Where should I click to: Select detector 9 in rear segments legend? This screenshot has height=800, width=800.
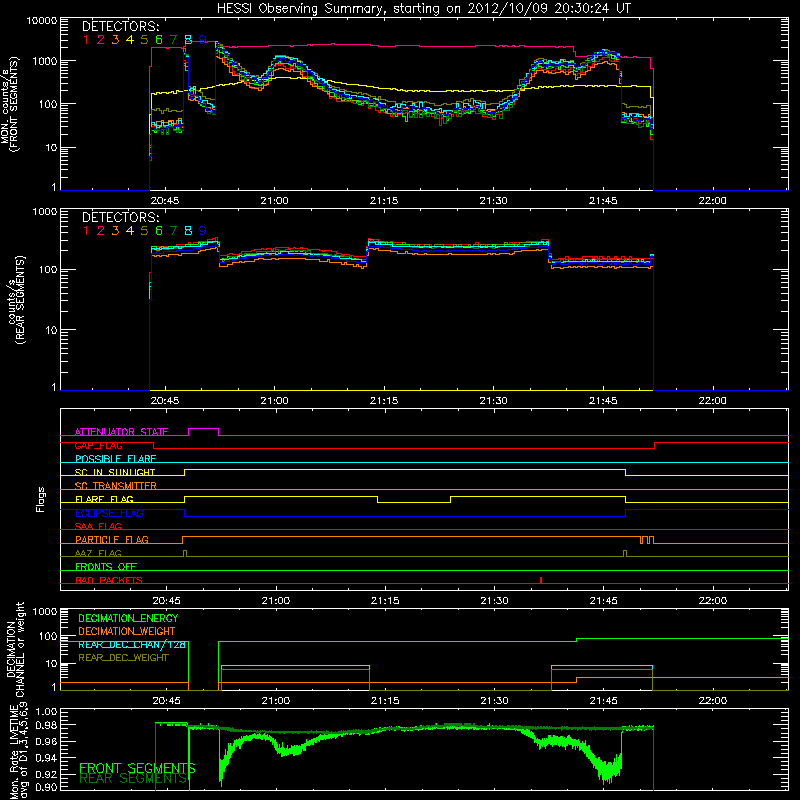[x=203, y=231]
